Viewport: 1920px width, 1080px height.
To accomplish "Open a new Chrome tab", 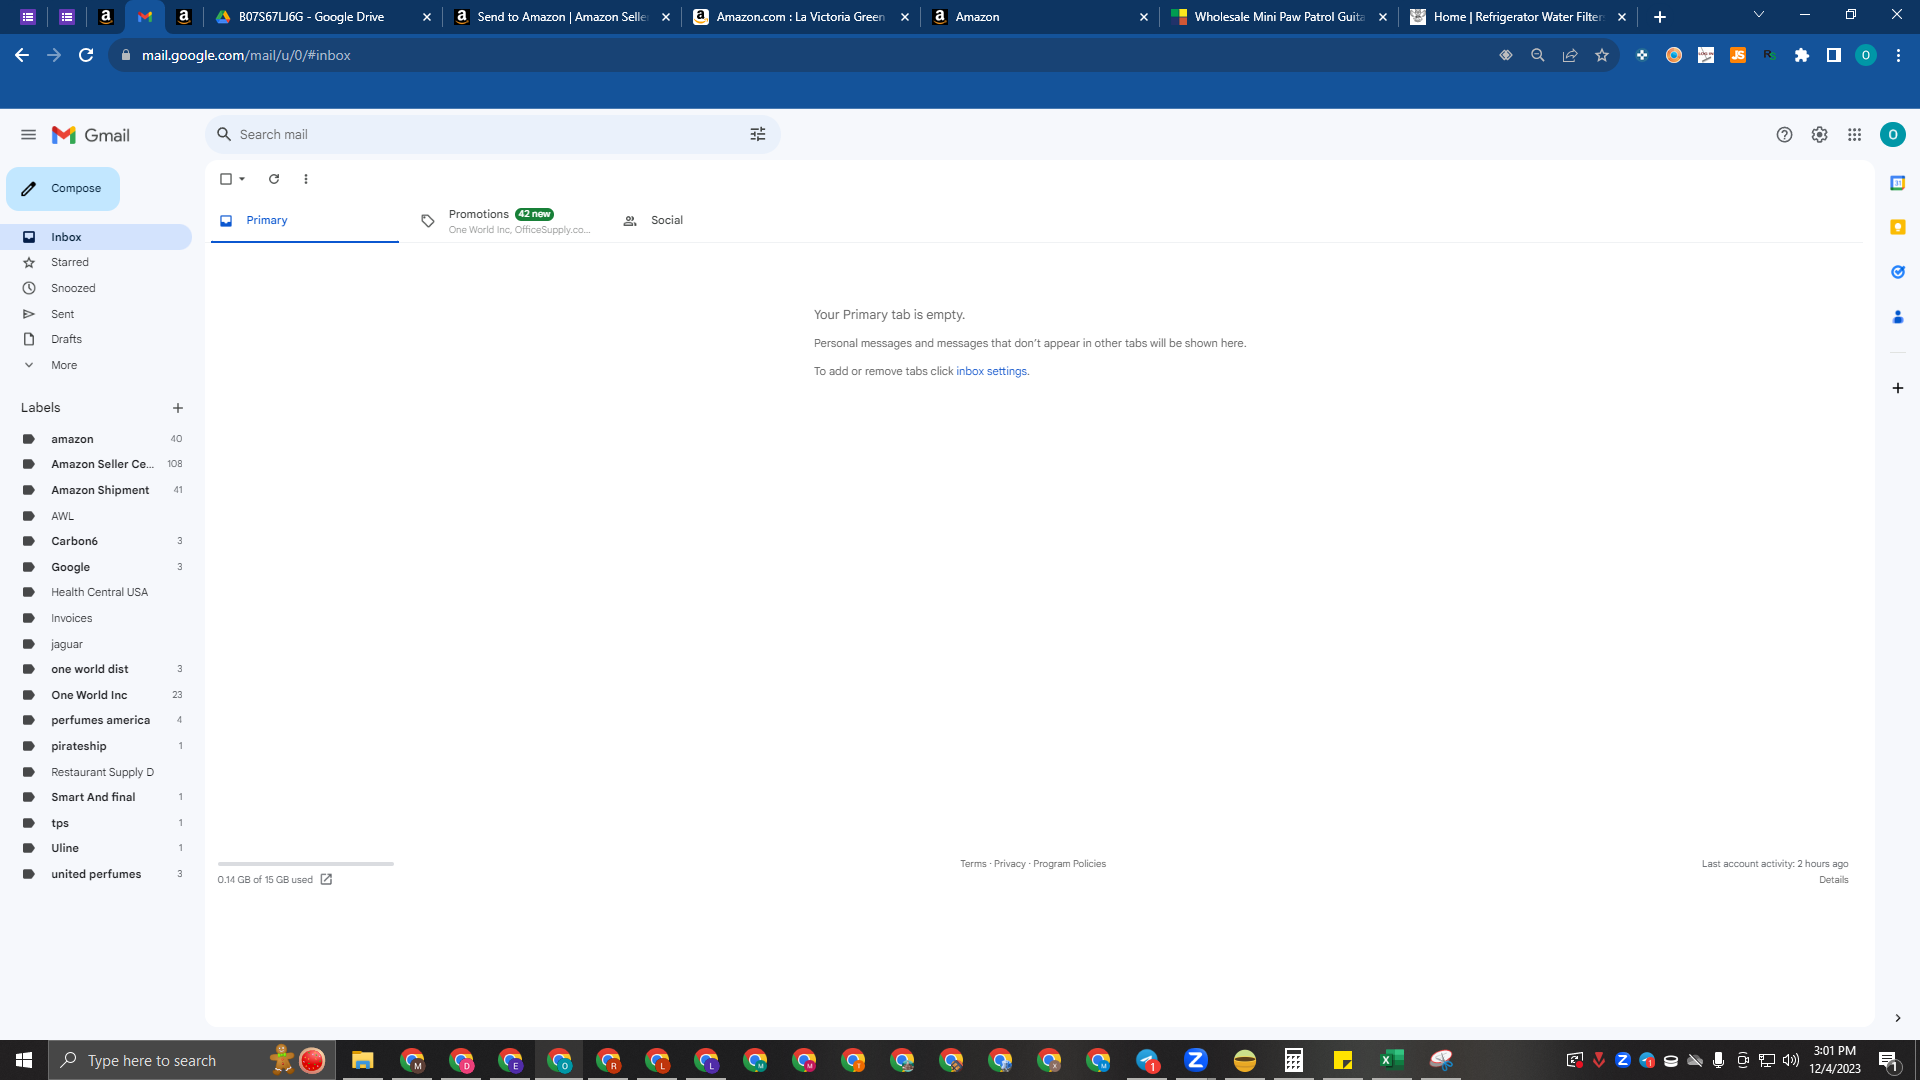I will [1659, 17].
